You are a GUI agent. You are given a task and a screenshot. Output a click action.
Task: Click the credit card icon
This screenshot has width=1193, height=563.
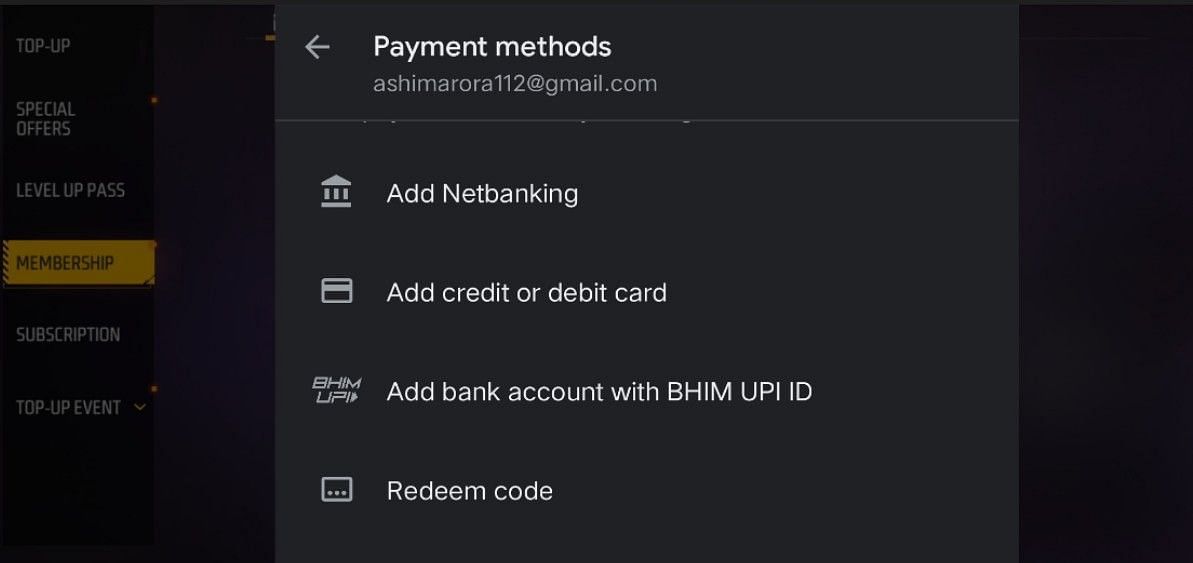coord(336,291)
